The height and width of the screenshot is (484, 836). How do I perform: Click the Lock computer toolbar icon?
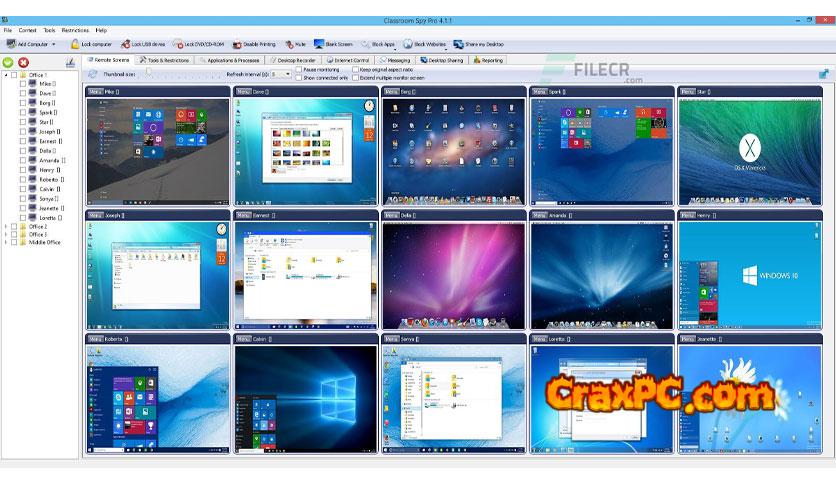pyautogui.click(x=75, y=44)
